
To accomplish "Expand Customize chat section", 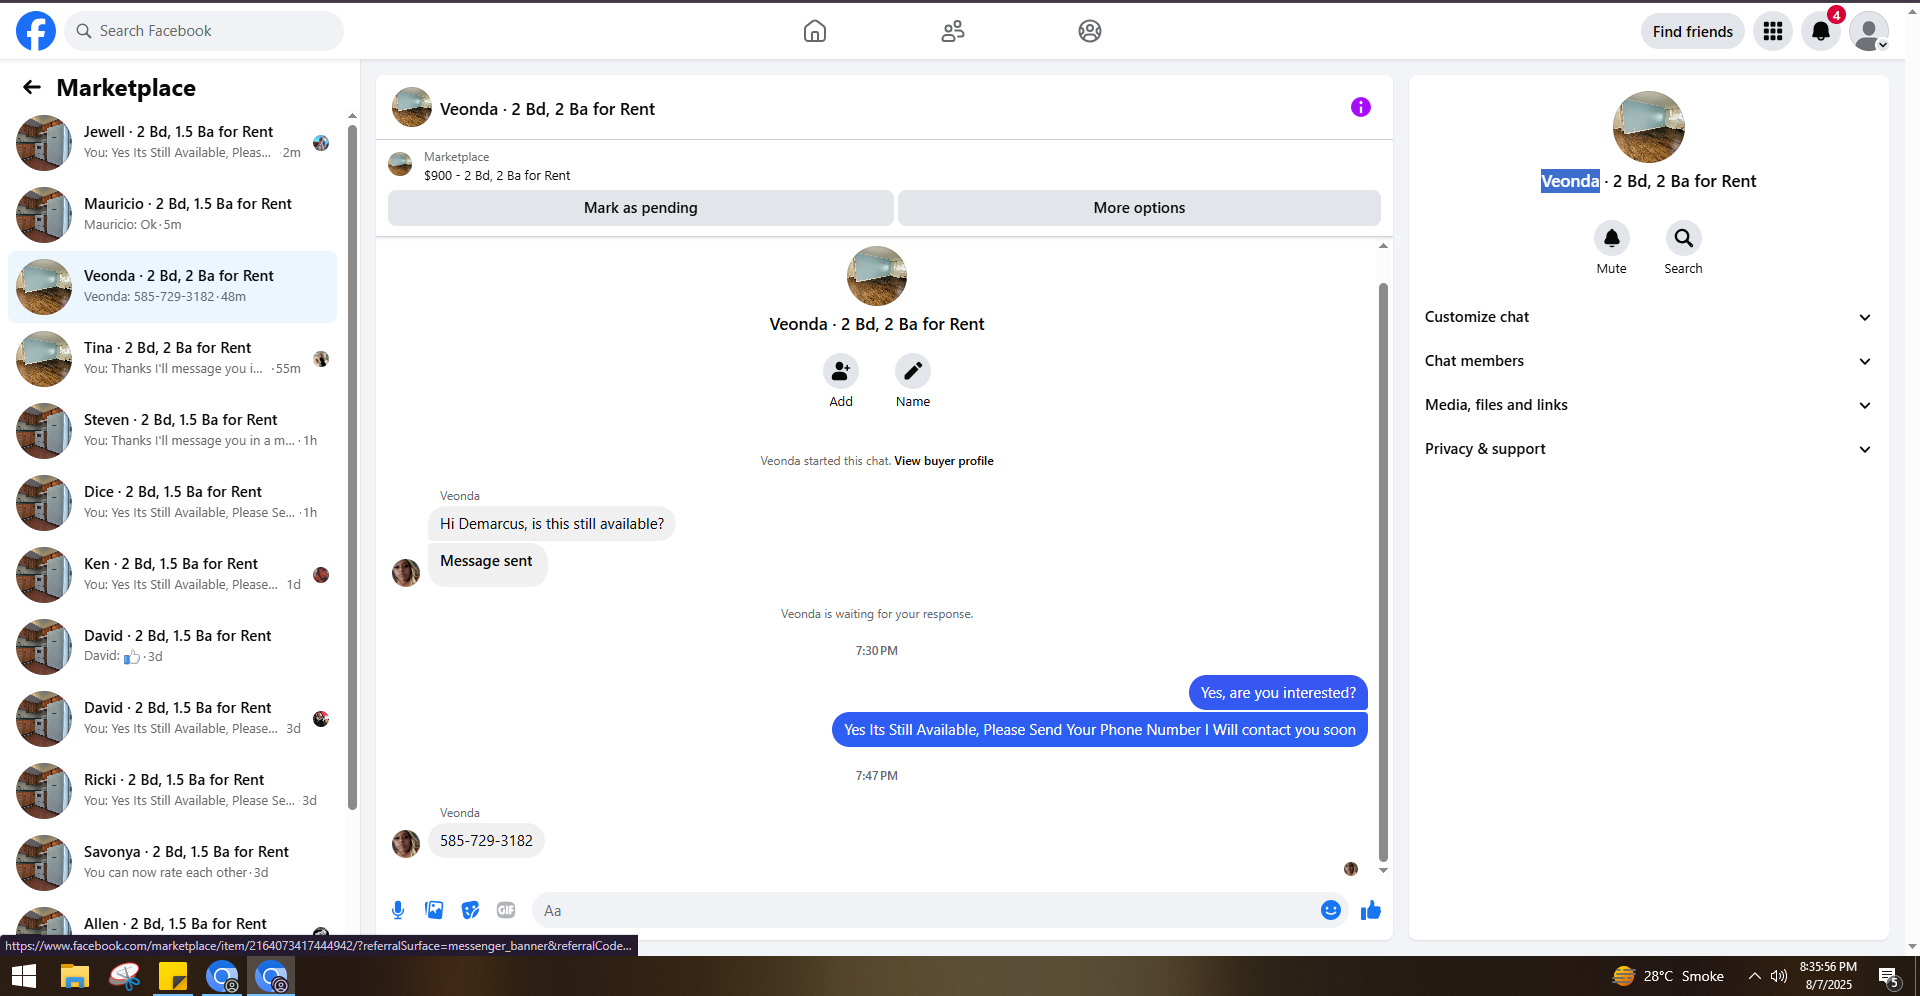I will pyautogui.click(x=1649, y=317).
